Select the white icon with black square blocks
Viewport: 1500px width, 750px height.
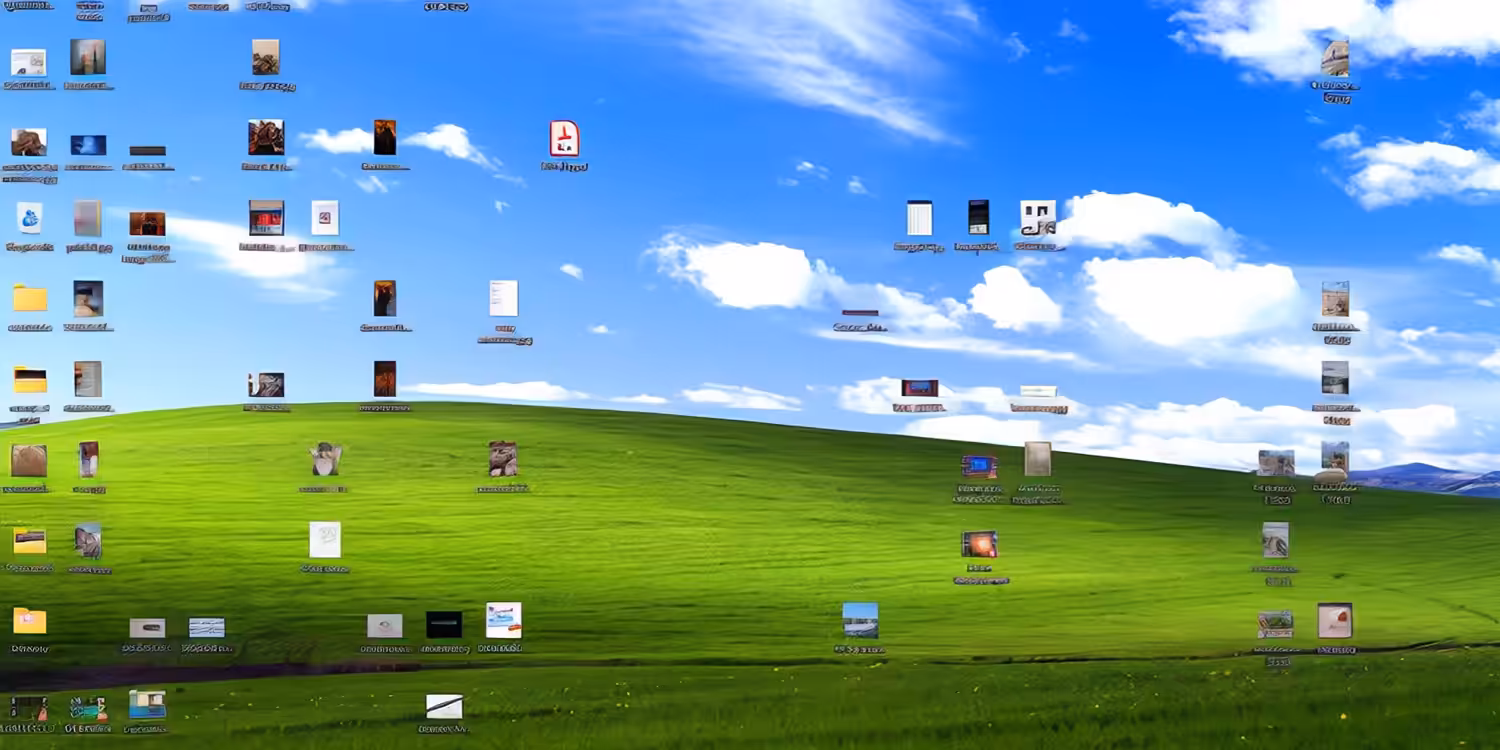1038,218
